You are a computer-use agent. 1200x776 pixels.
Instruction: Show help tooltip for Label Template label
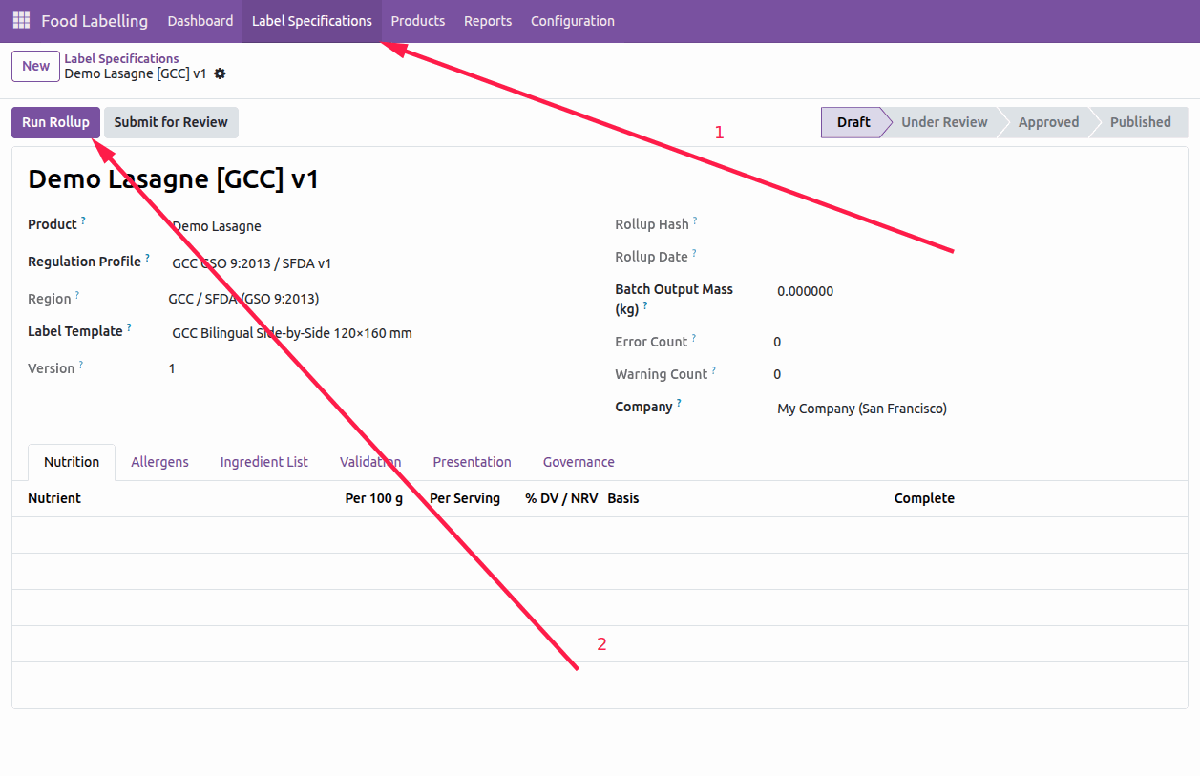129,327
